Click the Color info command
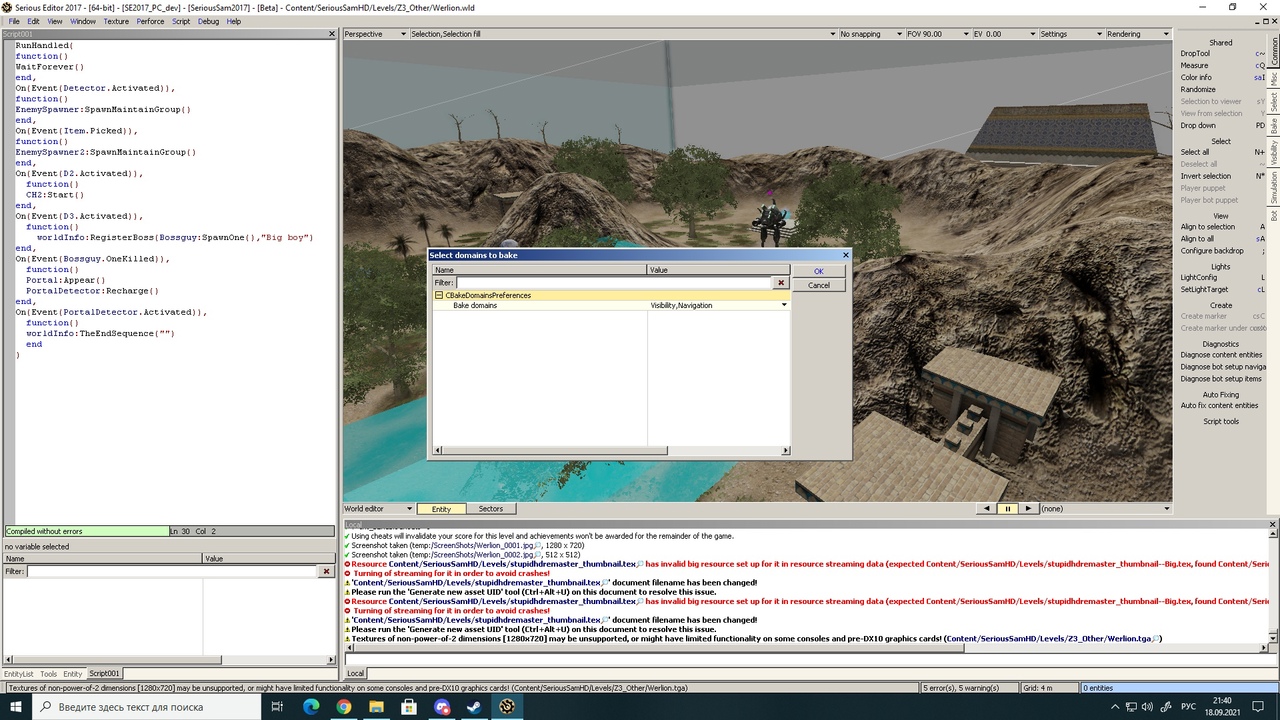1280x720 pixels. pyautogui.click(x=1196, y=77)
